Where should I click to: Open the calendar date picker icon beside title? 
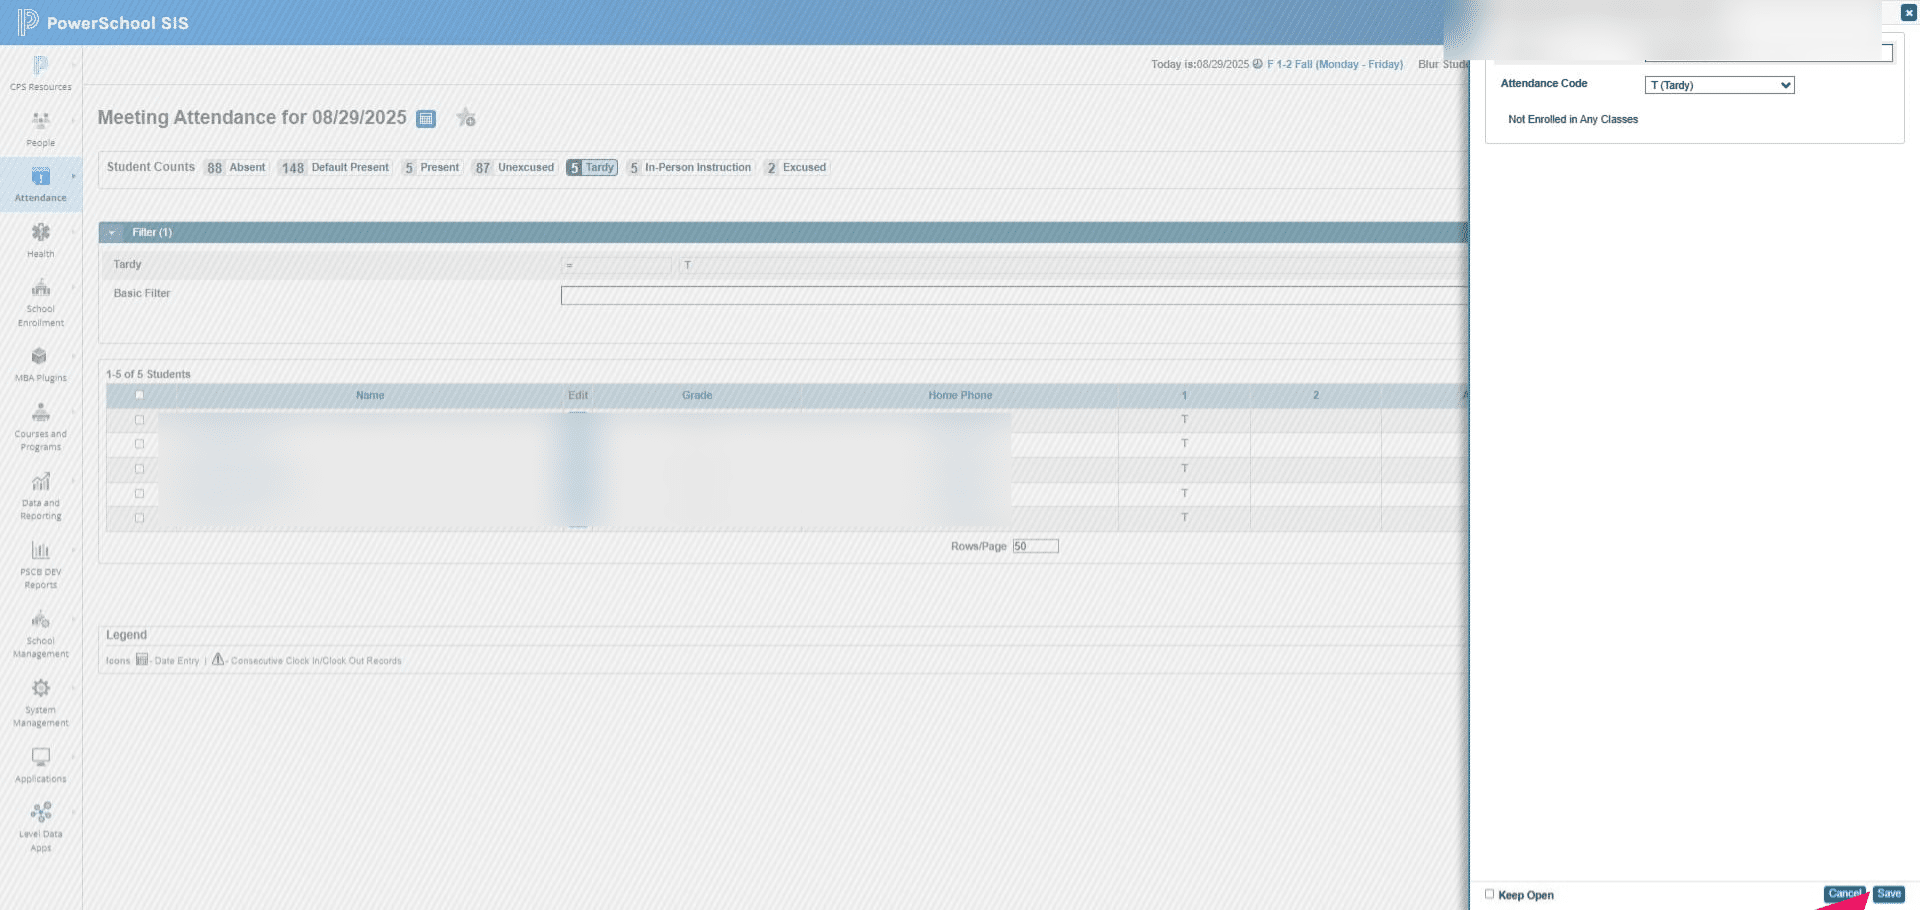pos(426,119)
